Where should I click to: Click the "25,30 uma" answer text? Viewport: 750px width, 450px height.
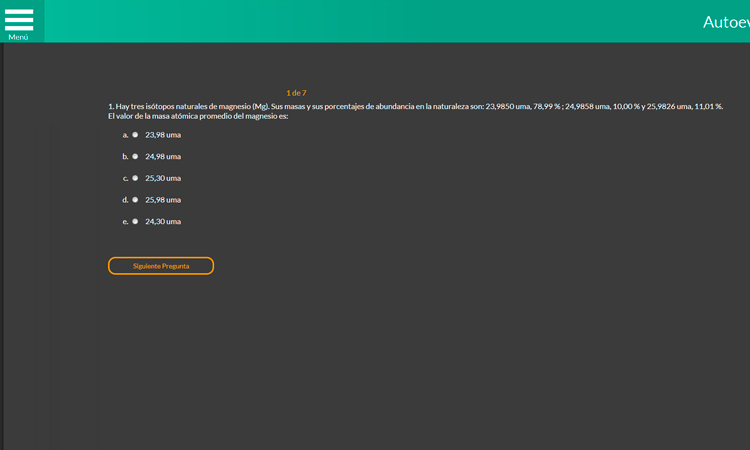(163, 178)
